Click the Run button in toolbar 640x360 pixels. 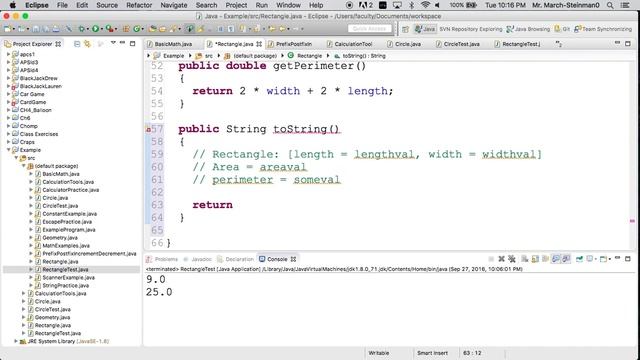point(95,29)
